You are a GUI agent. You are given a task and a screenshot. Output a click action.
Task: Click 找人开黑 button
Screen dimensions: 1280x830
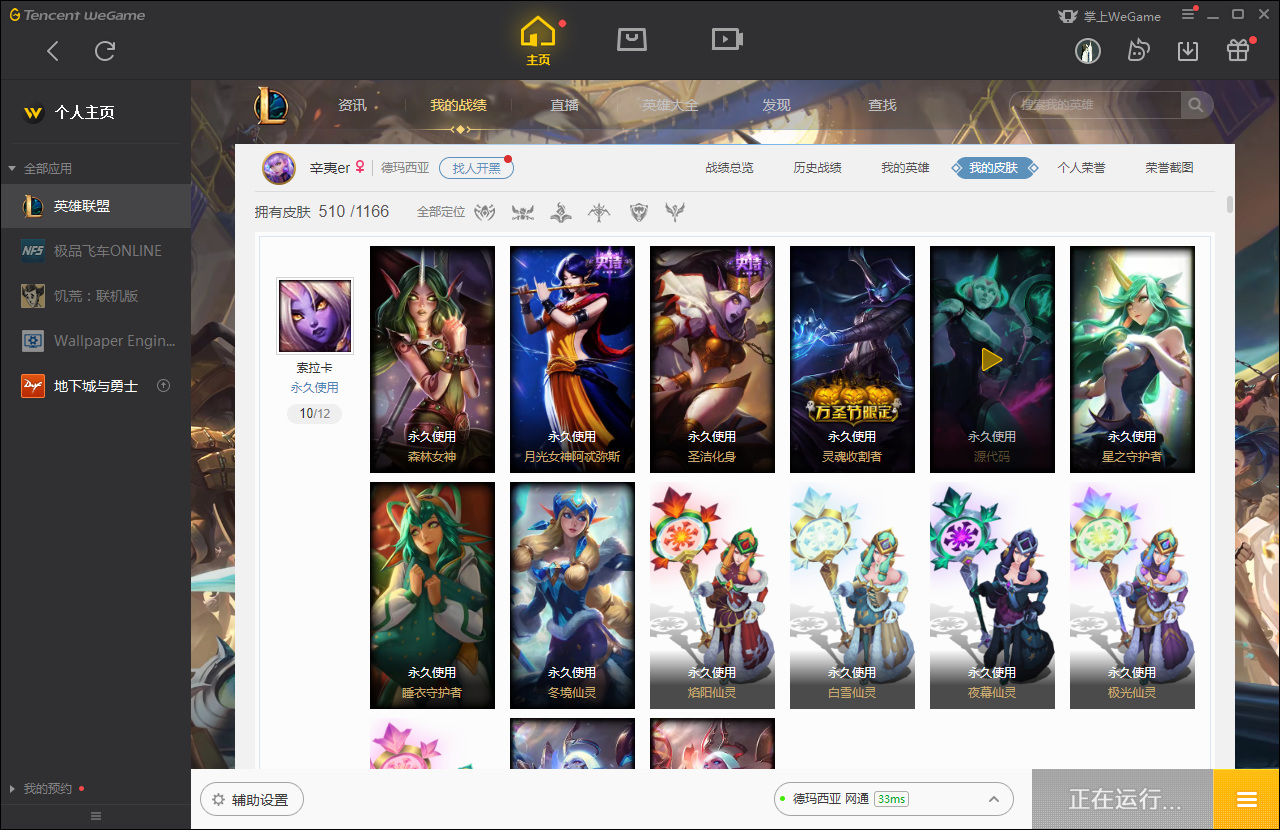[x=476, y=168]
